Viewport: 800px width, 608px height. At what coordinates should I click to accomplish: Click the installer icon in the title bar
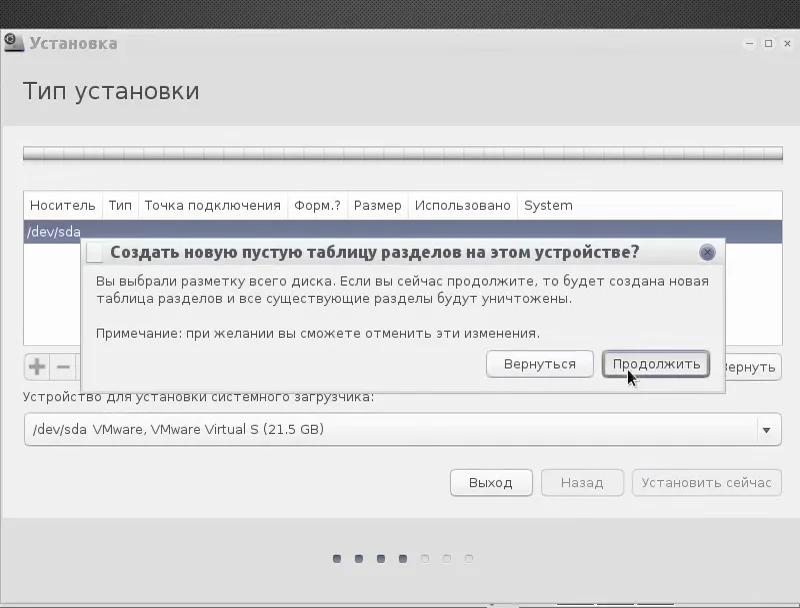(13, 43)
